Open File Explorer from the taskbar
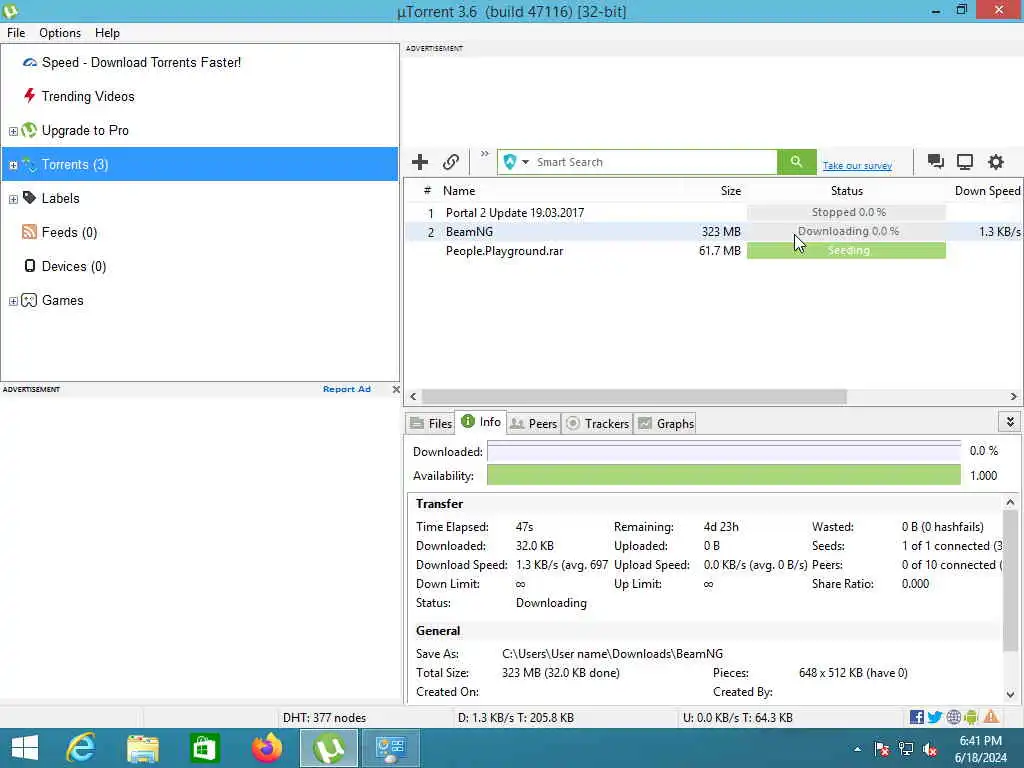This screenshot has width=1024, height=768. tap(142, 748)
